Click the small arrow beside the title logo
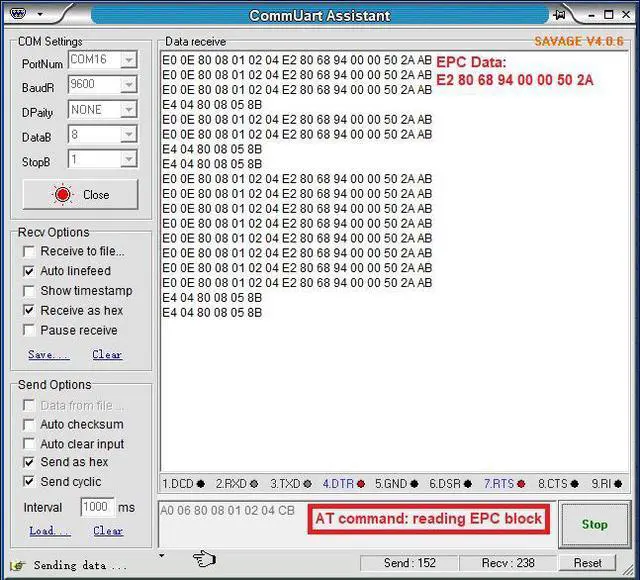Image resolution: width=640 pixels, height=580 pixels. tap(40, 15)
